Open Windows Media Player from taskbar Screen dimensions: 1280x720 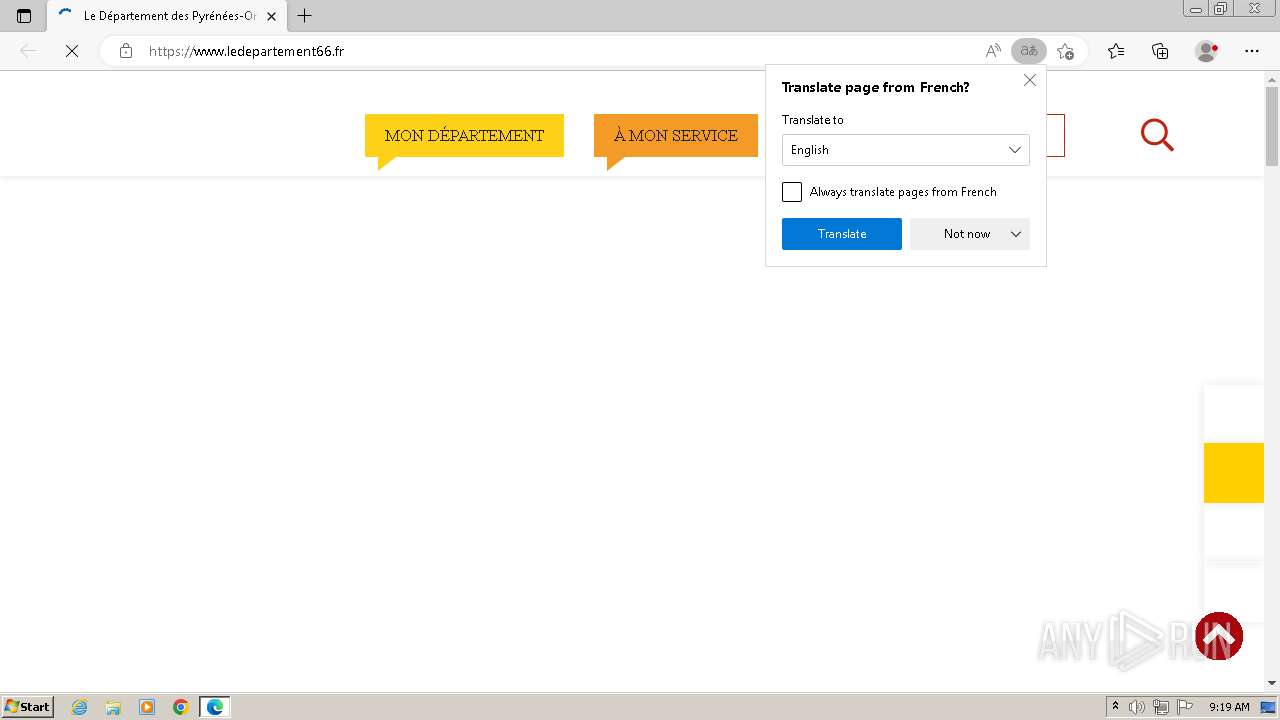[147, 707]
